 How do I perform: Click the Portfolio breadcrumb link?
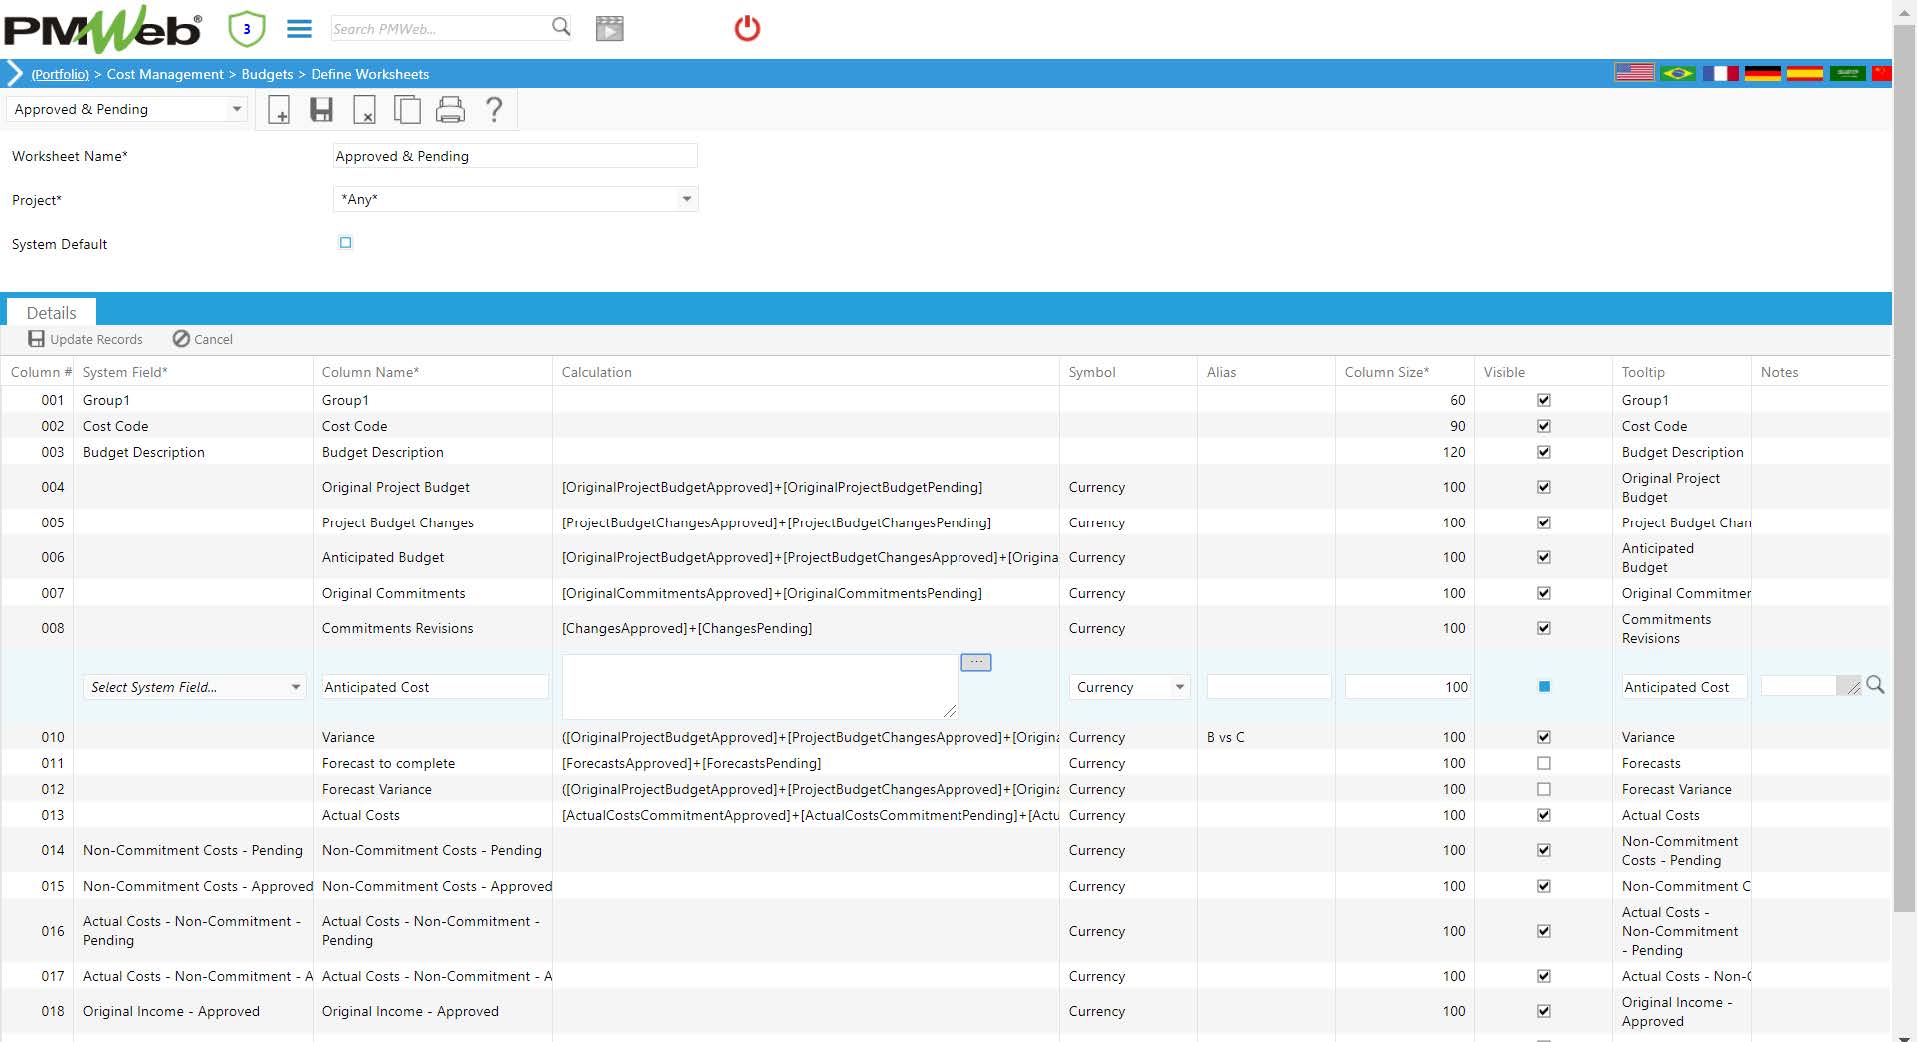[60, 74]
